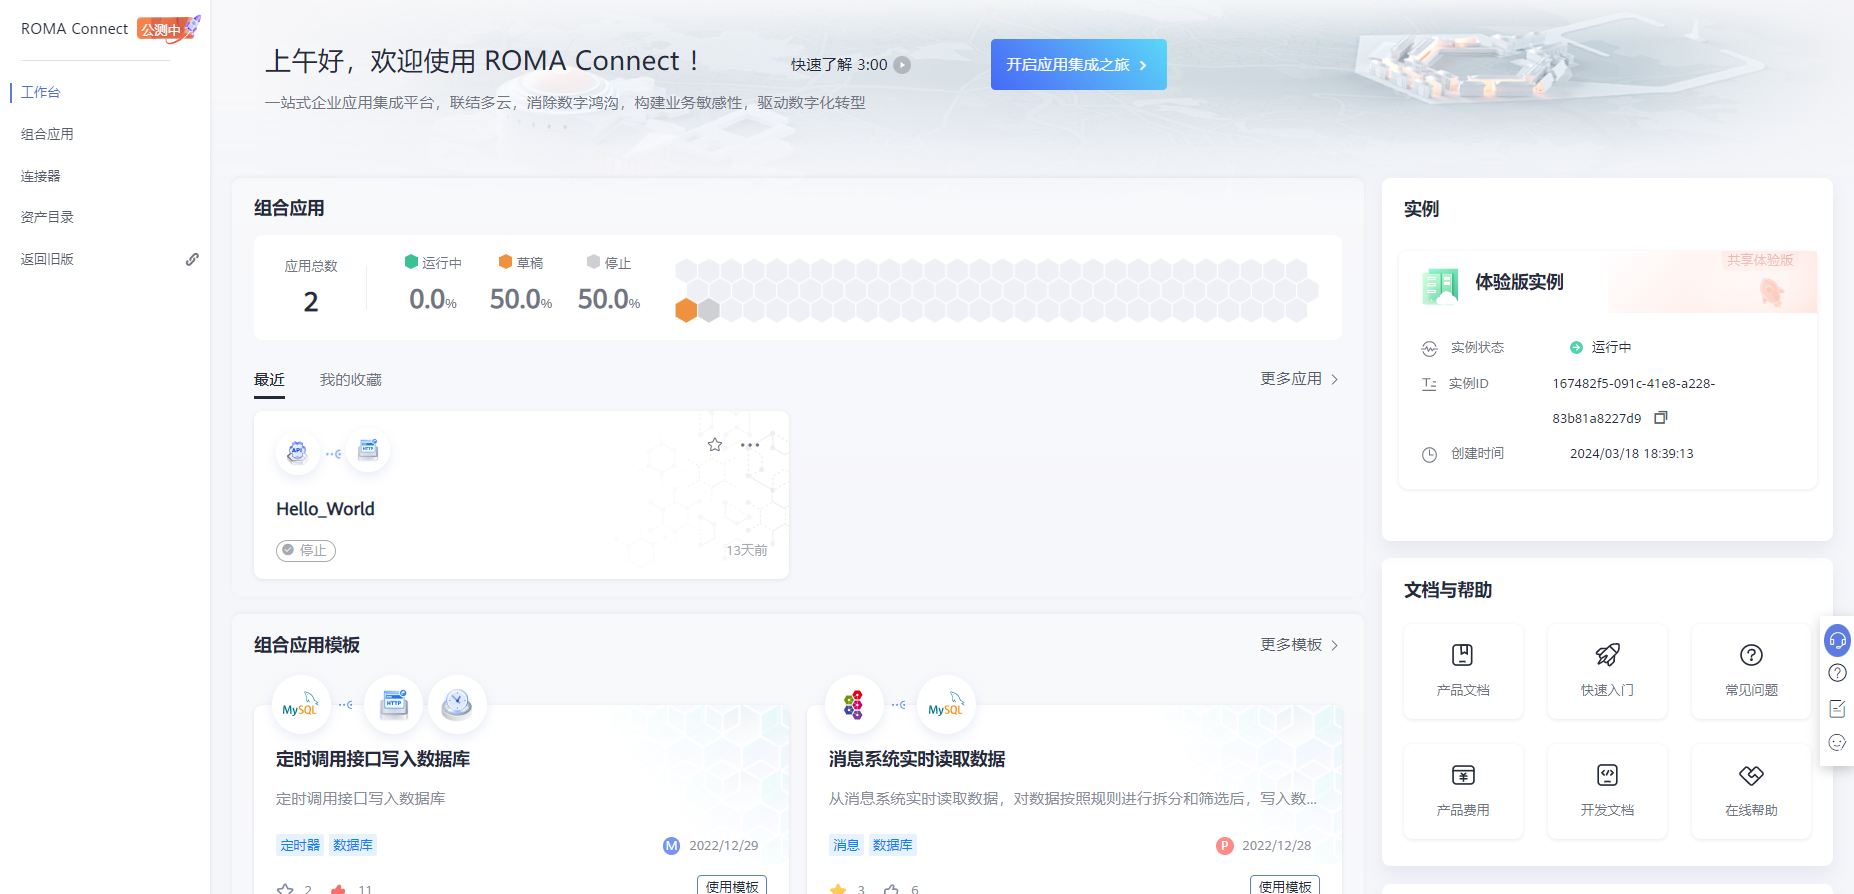Open the link icon beside 返回旧版
Screen dimensions: 1854x894
[192, 259]
